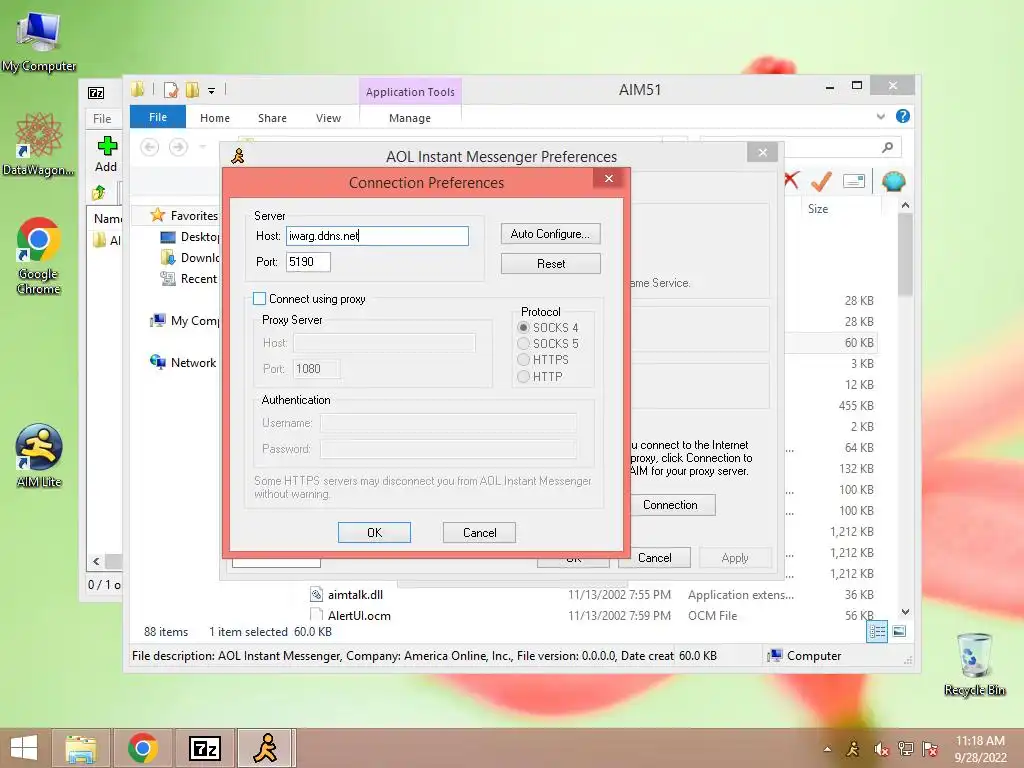The height and width of the screenshot is (768, 1024).
Task: Enable the Connect using proxy checkbox
Action: click(x=259, y=298)
